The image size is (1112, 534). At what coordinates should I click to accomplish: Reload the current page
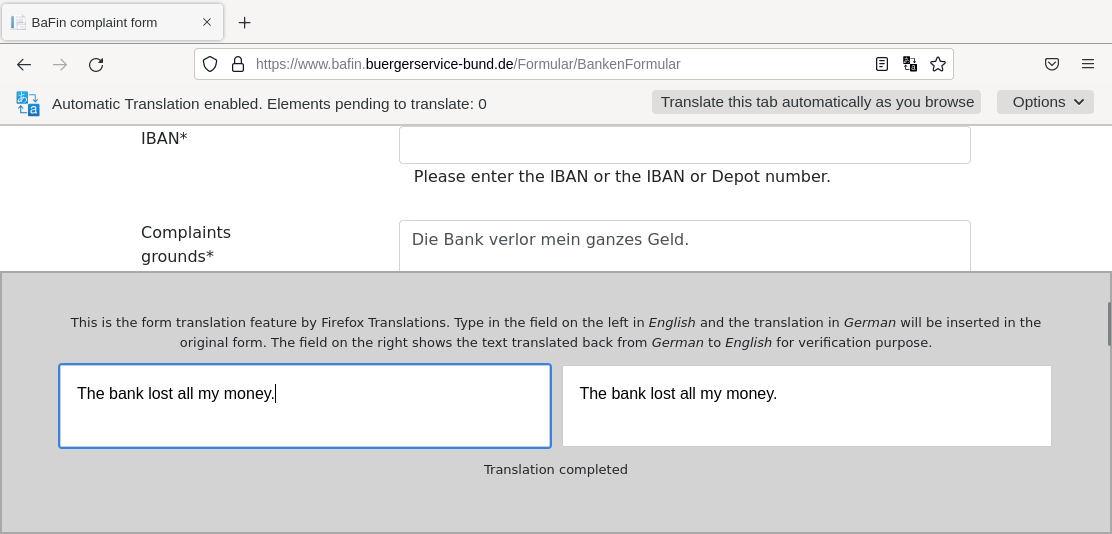(x=96, y=65)
